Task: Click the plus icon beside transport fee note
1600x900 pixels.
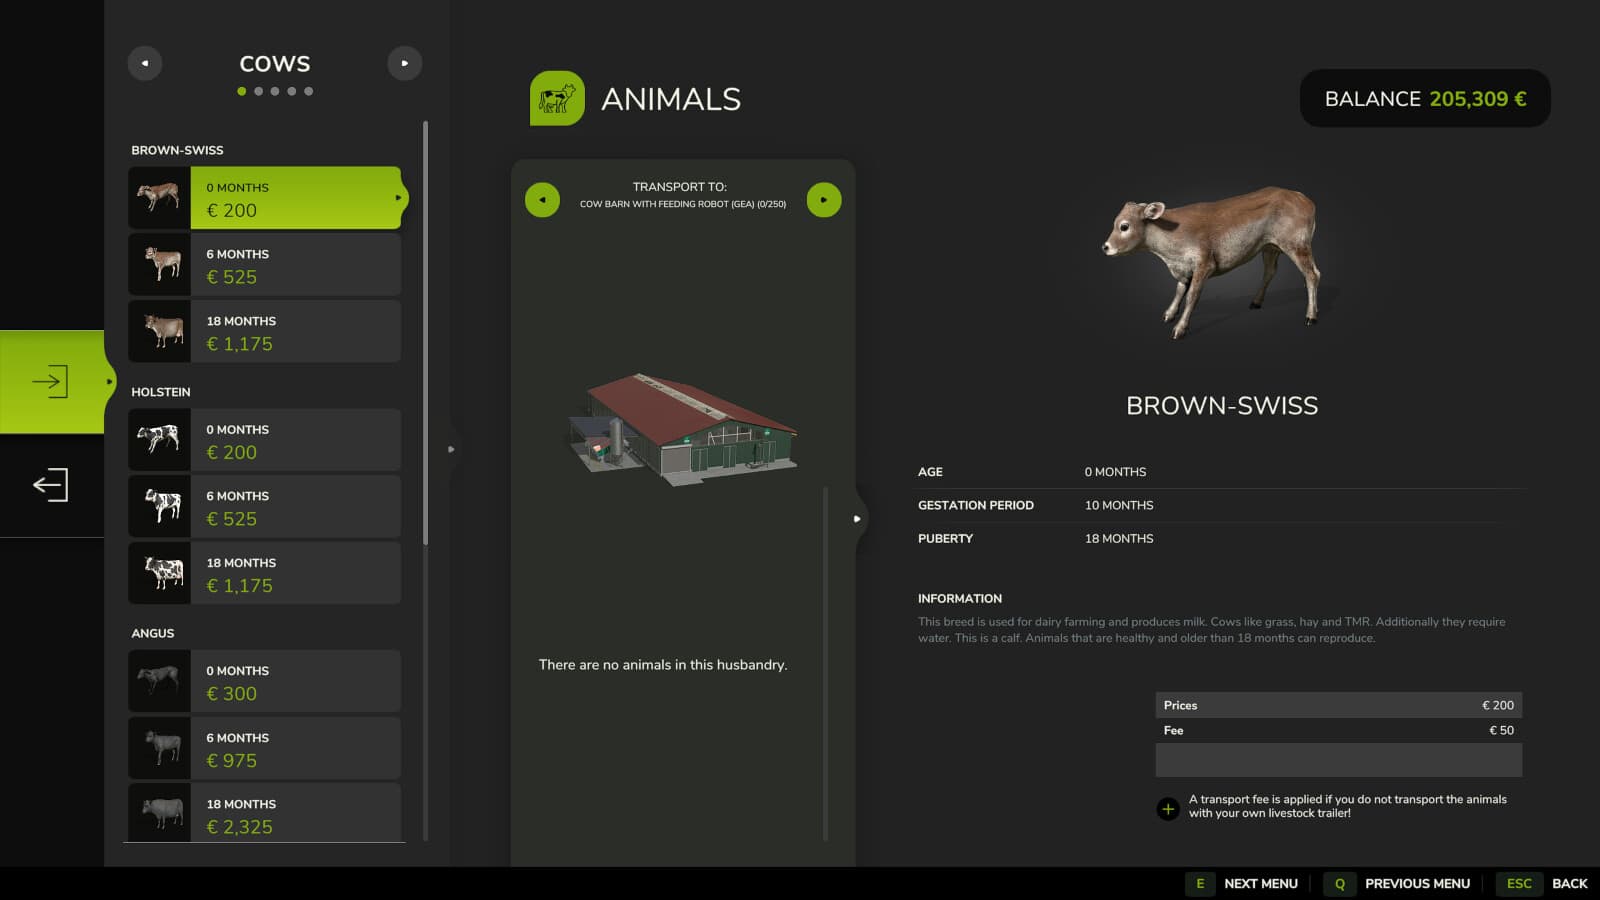Action: 1168,808
